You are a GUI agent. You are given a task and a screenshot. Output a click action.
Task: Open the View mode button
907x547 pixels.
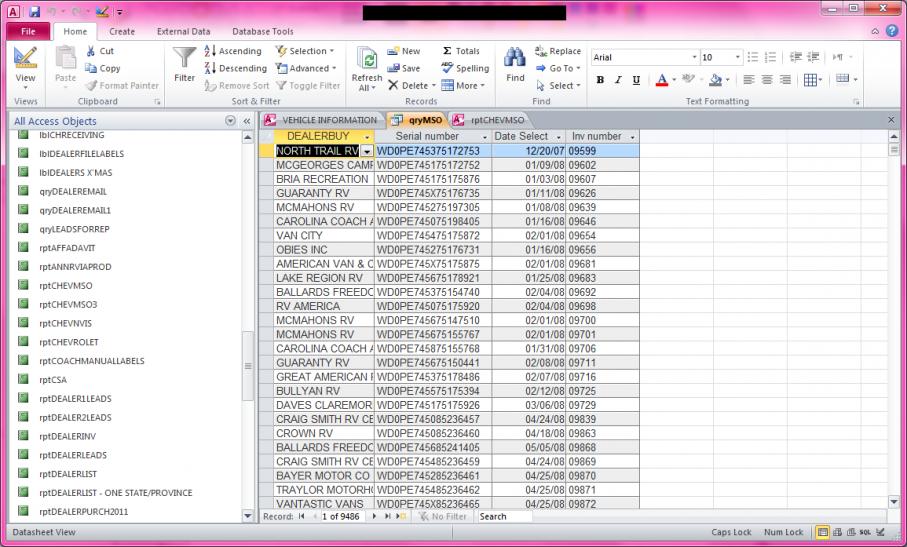[25, 68]
